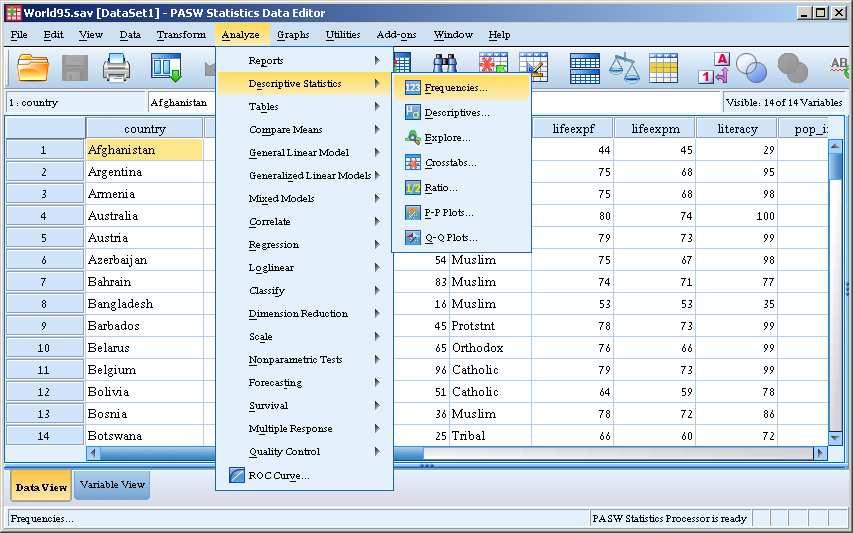Open the File menu
Screen dimensions: 853x533
pos(19,35)
